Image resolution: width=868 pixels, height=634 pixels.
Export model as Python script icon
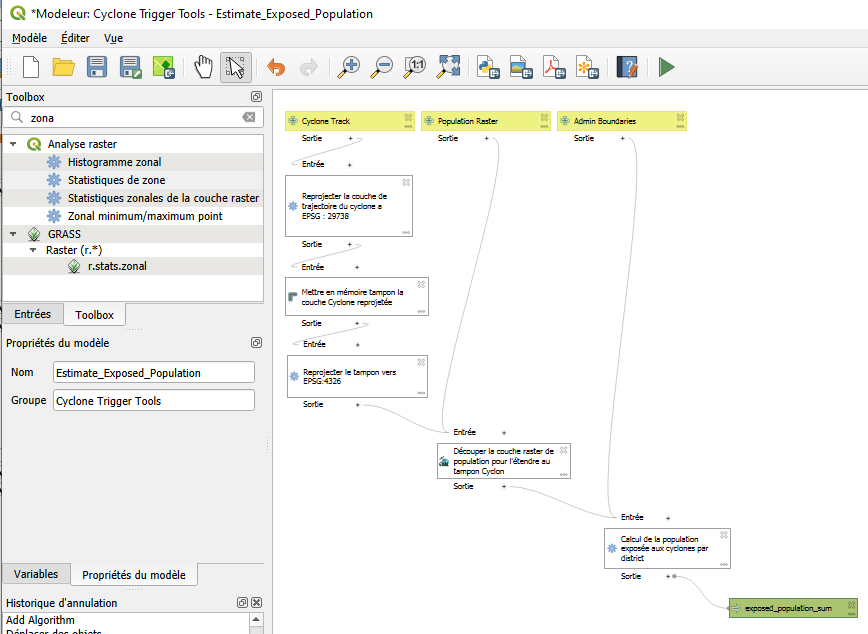coord(487,67)
